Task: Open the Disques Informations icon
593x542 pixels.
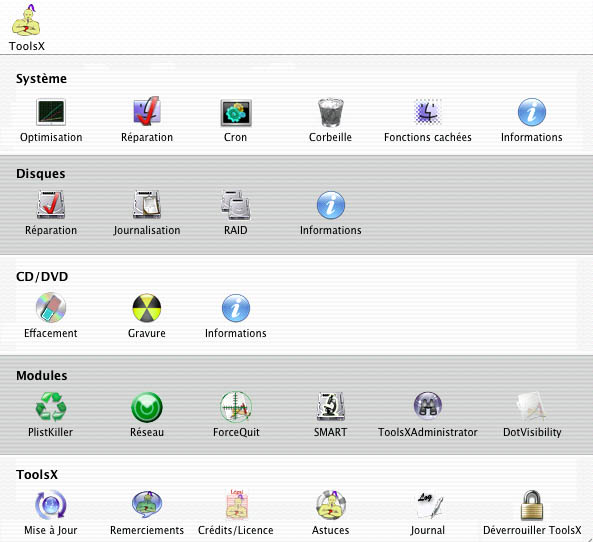Action: (x=331, y=205)
